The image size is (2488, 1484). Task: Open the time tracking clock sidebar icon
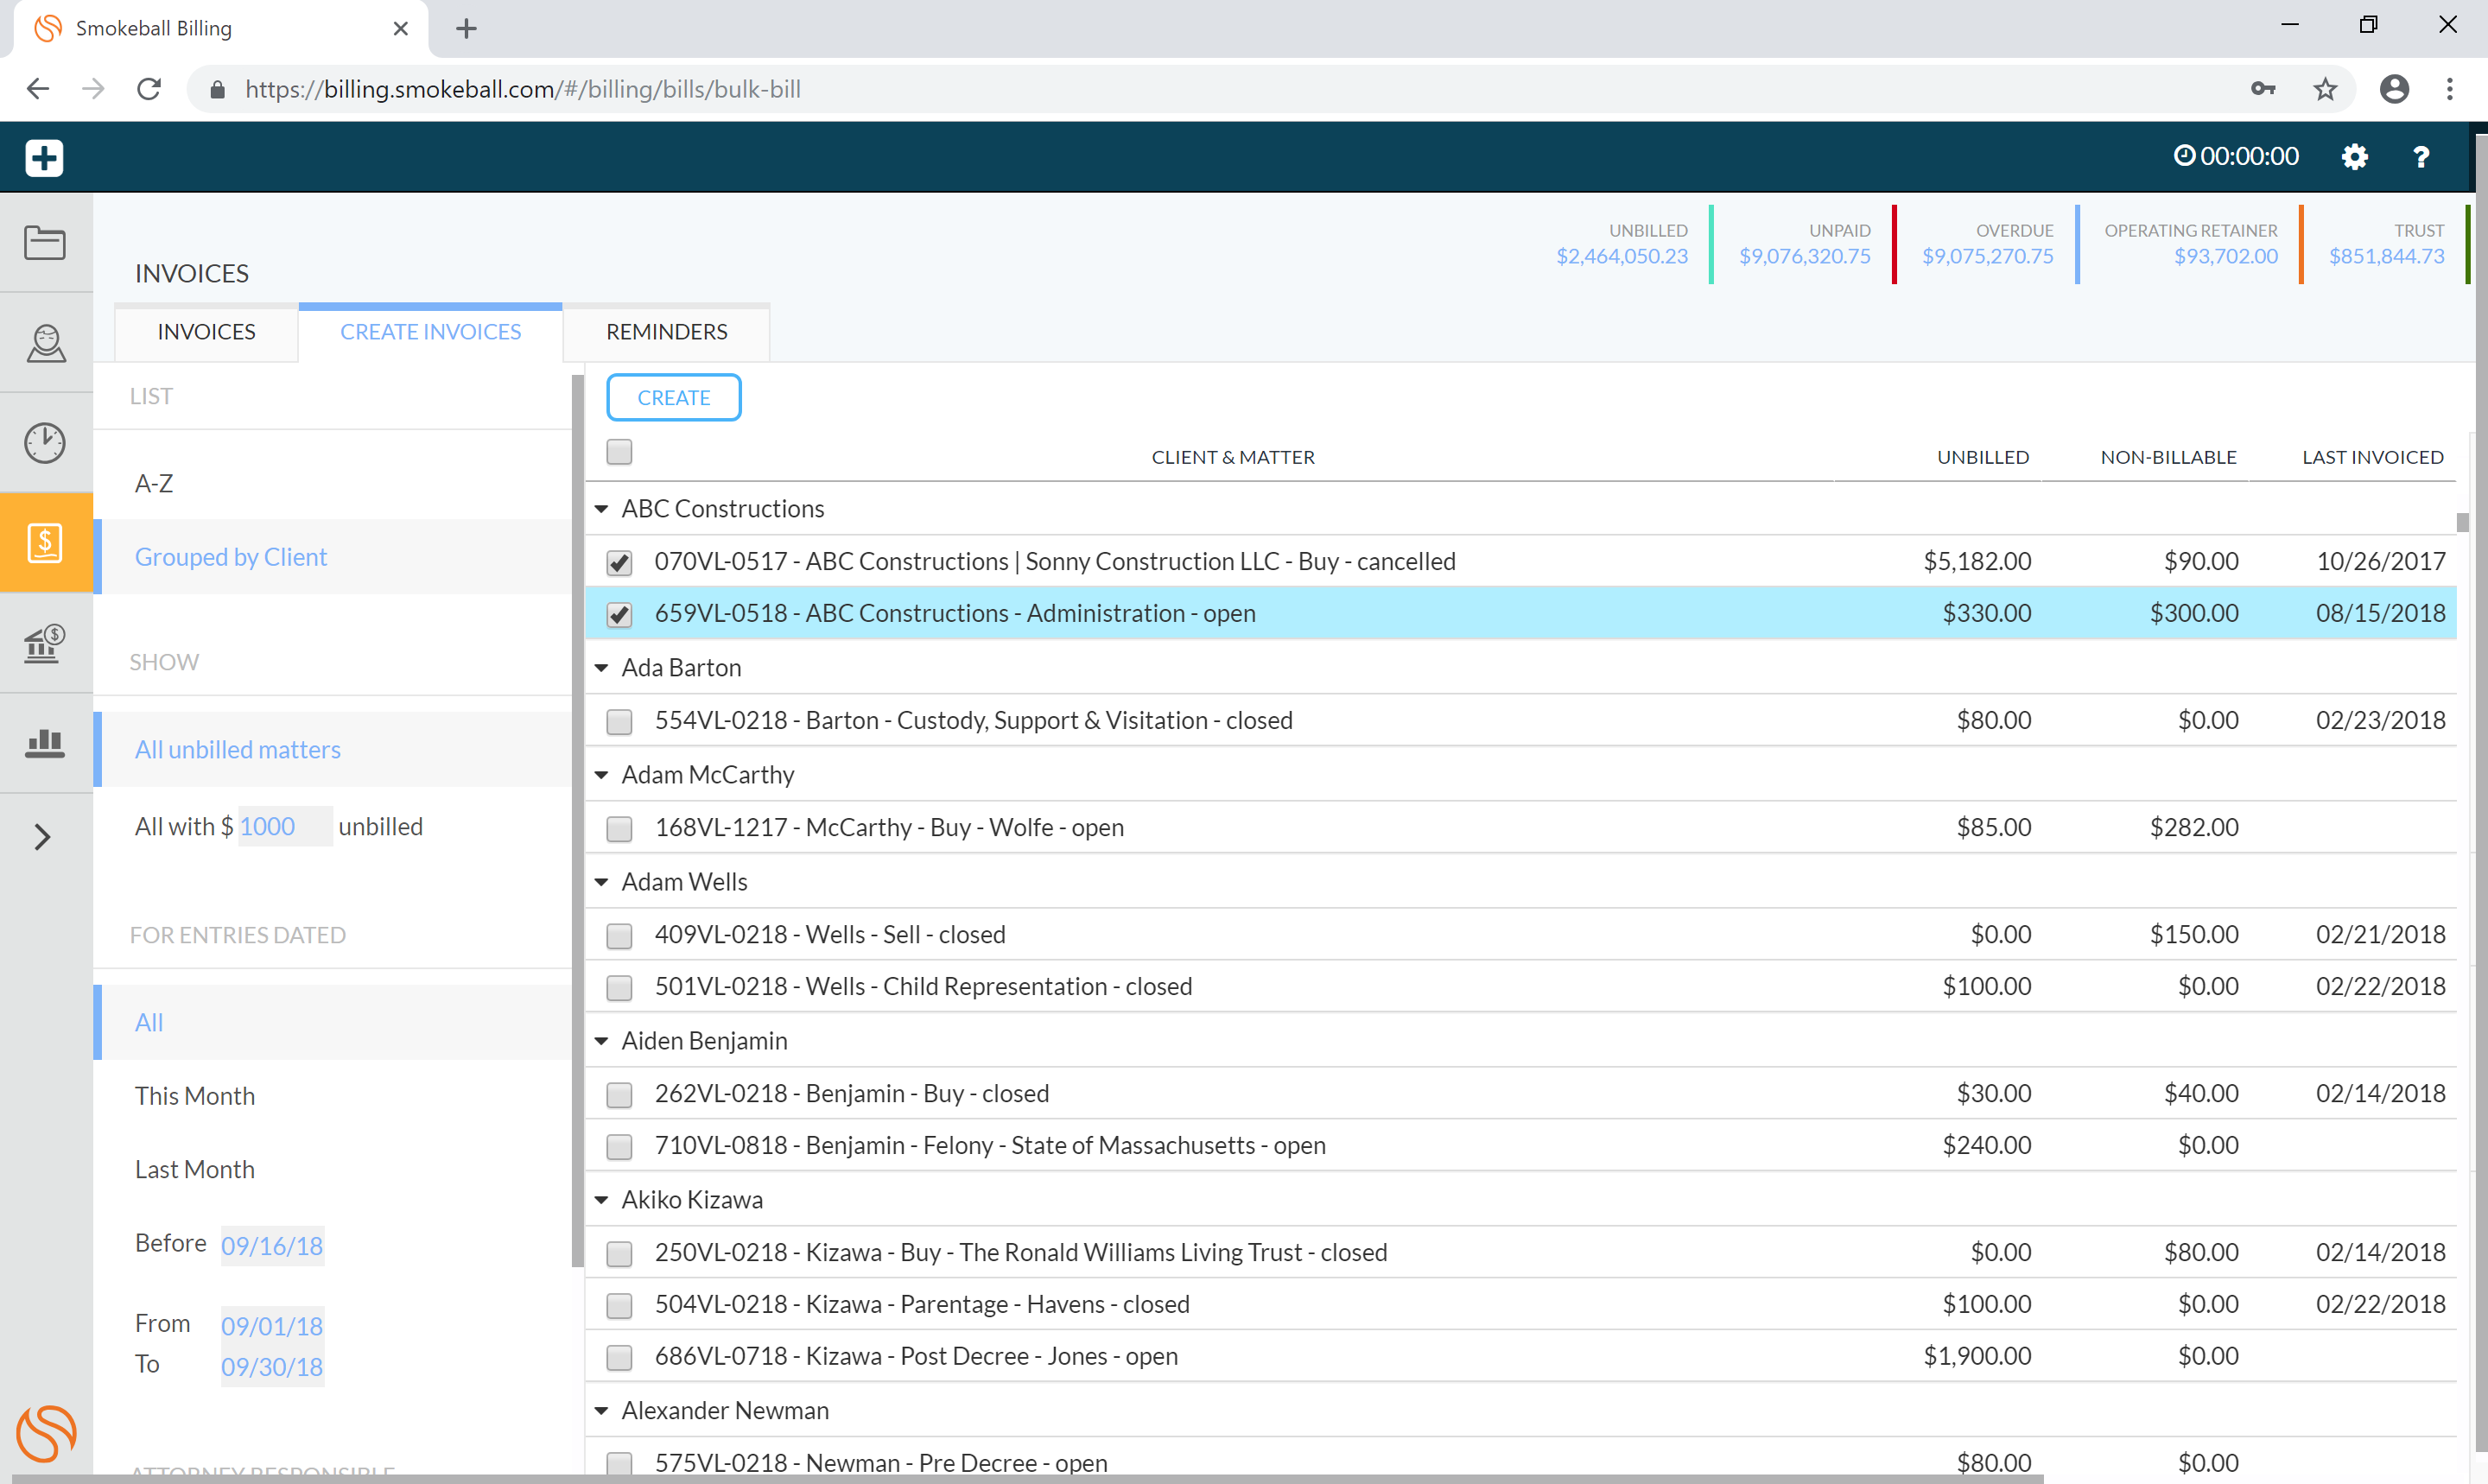tap(45, 443)
